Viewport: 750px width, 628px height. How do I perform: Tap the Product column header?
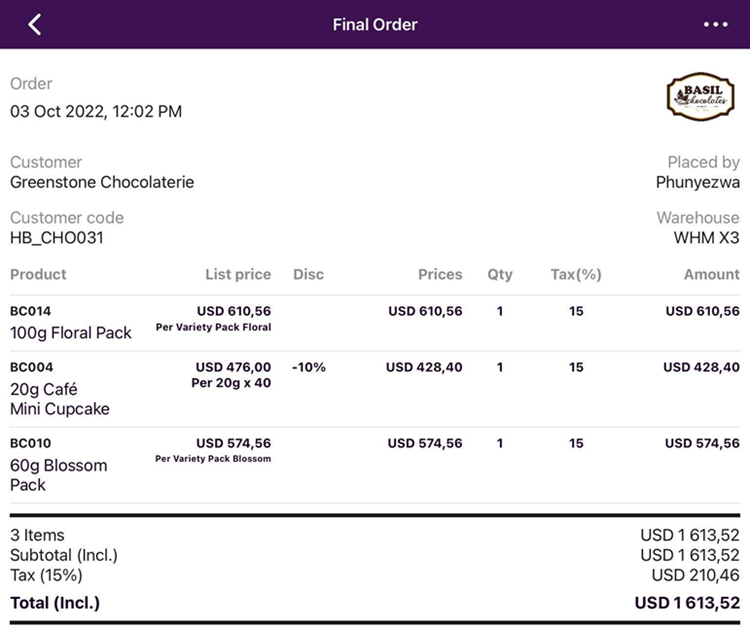(38, 274)
